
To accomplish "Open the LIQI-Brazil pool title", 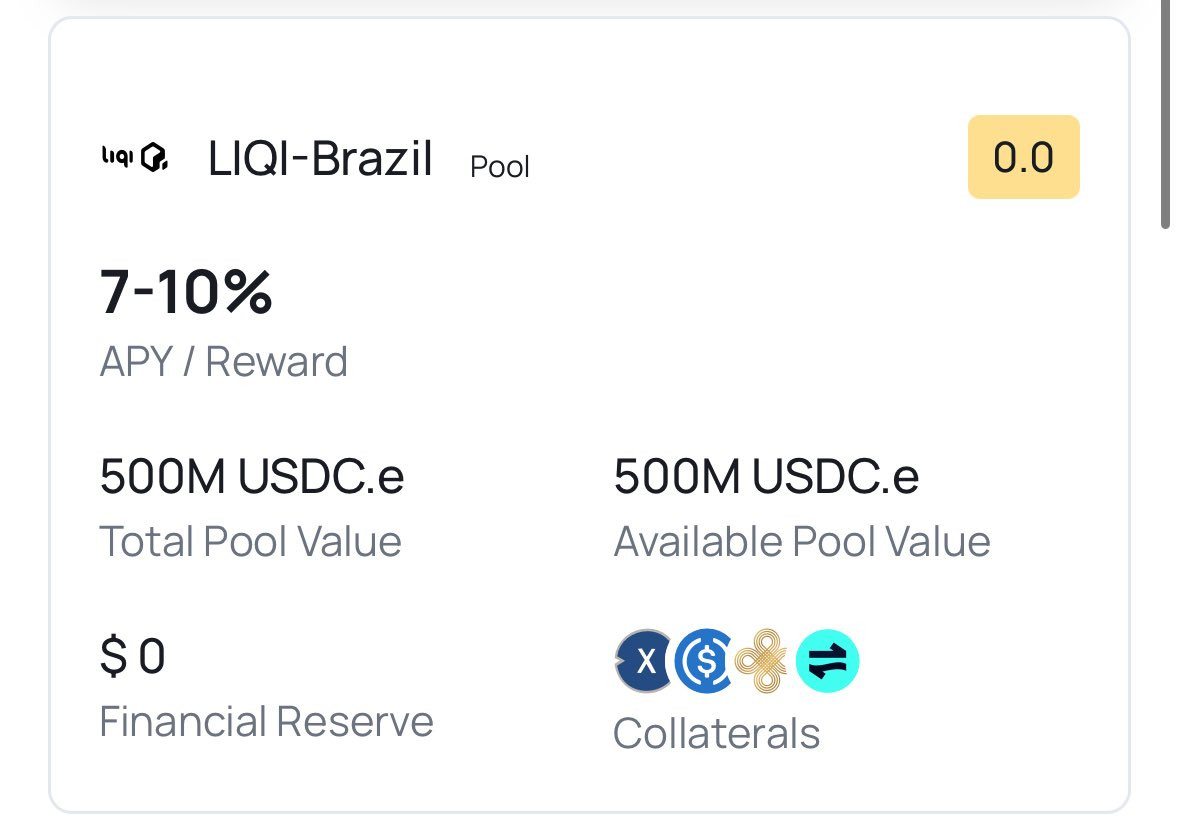I will click(320, 159).
